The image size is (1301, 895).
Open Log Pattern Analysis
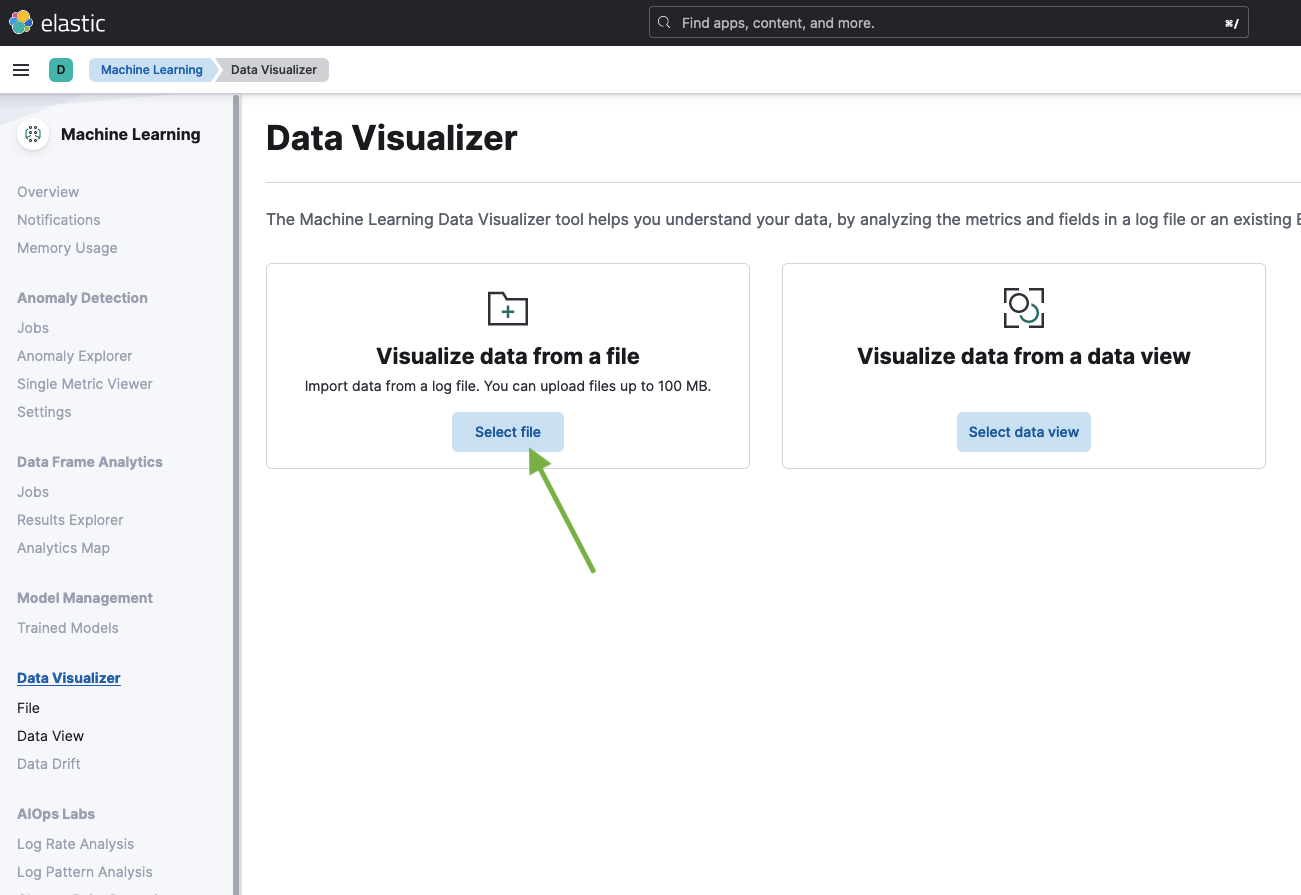coord(85,872)
